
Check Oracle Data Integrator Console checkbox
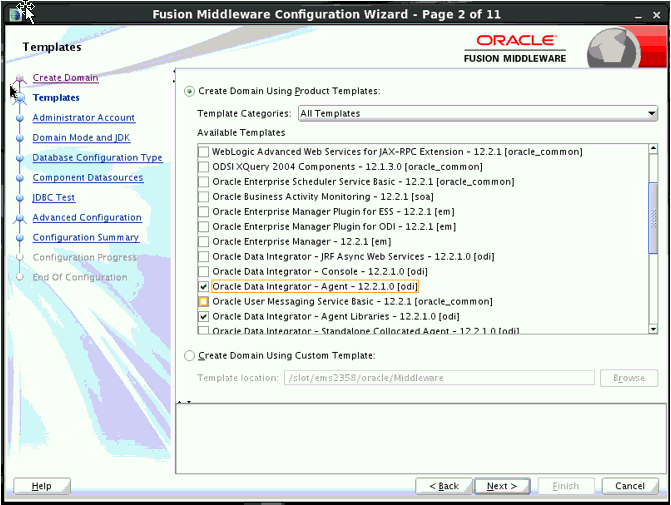(x=204, y=271)
